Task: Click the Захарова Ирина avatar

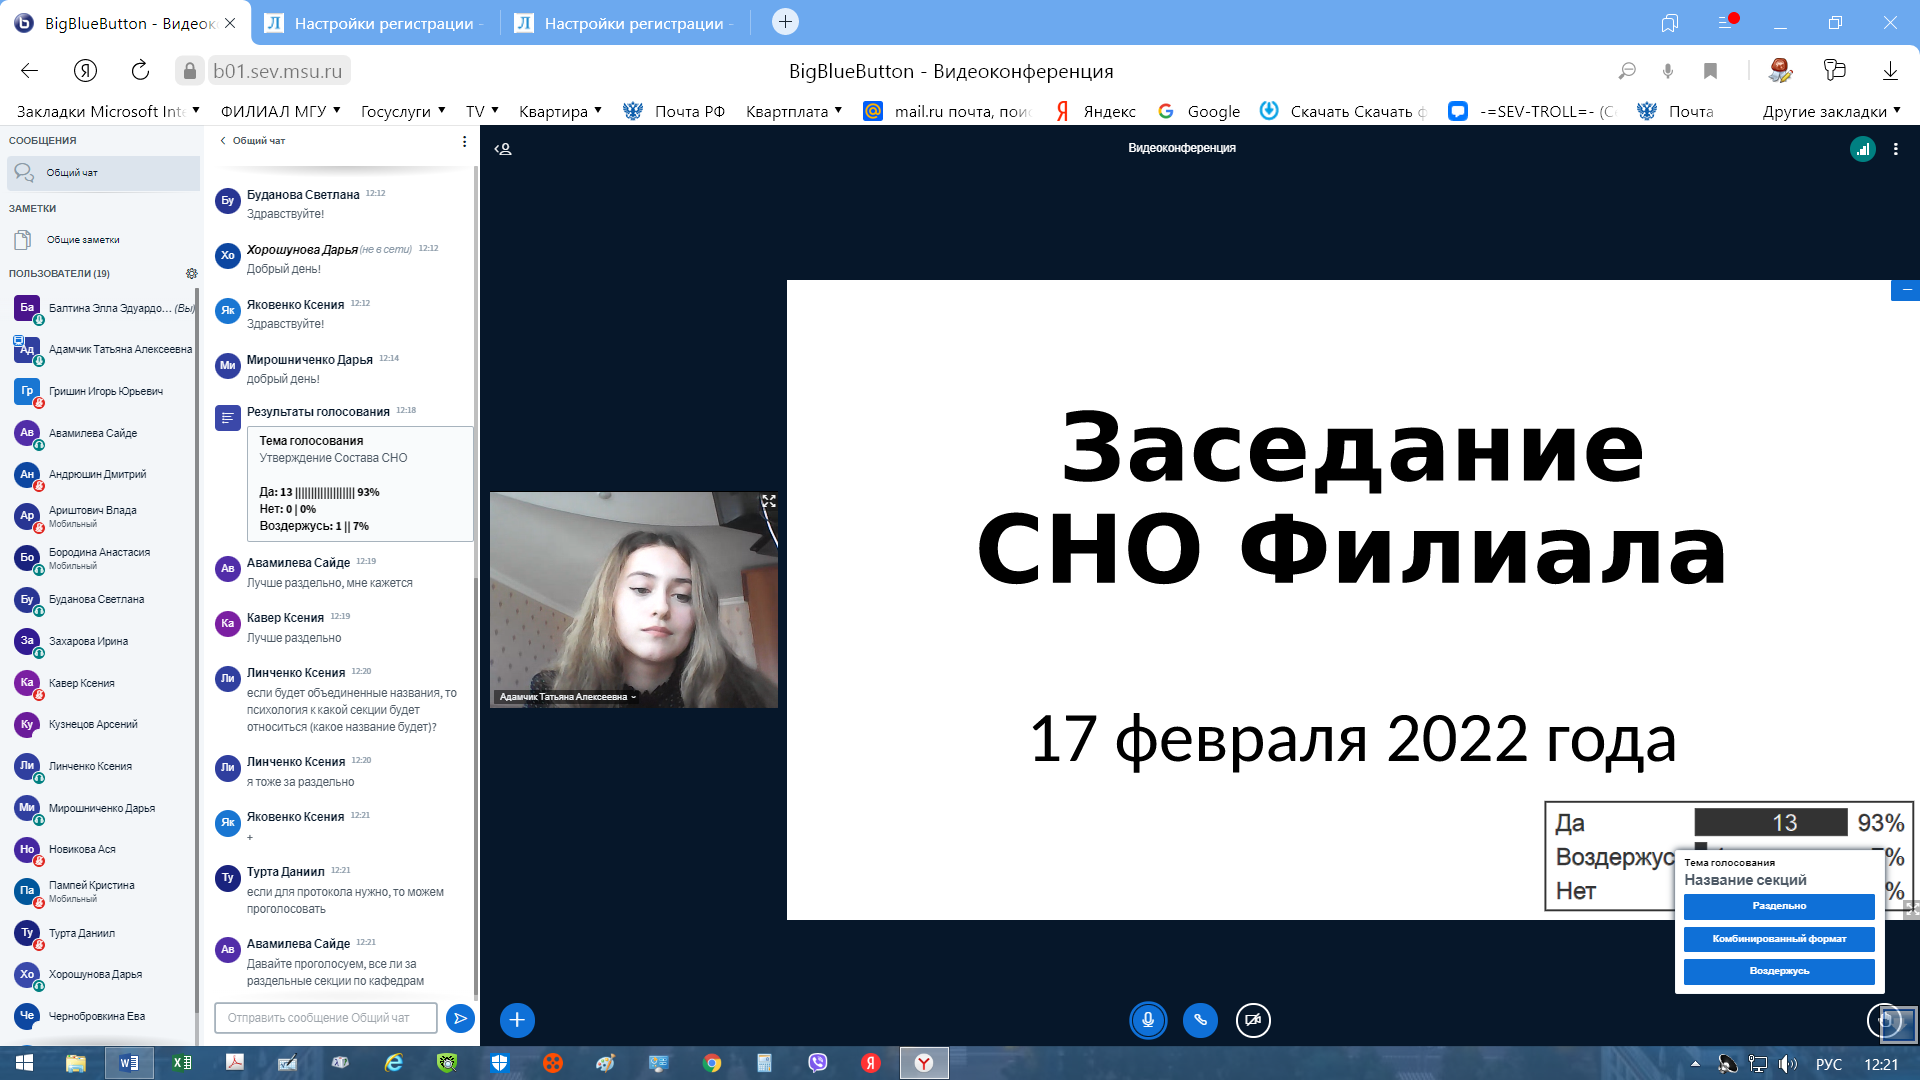Action: [x=27, y=641]
